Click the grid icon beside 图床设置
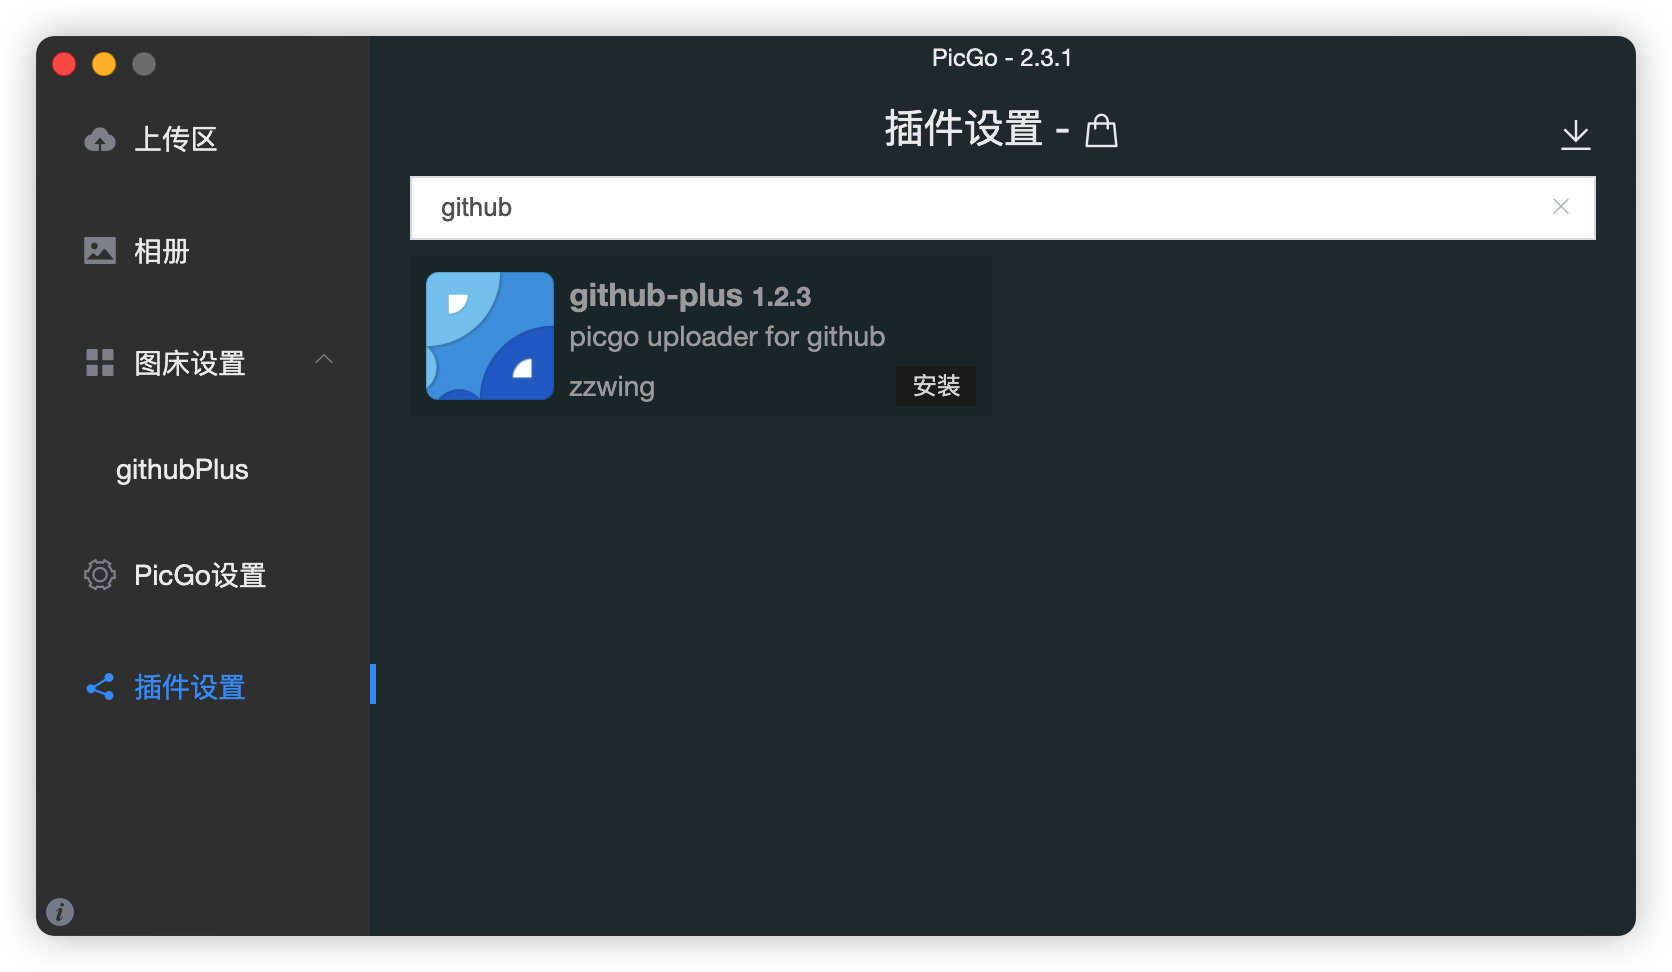The image size is (1672, 972). click(99, 362)
